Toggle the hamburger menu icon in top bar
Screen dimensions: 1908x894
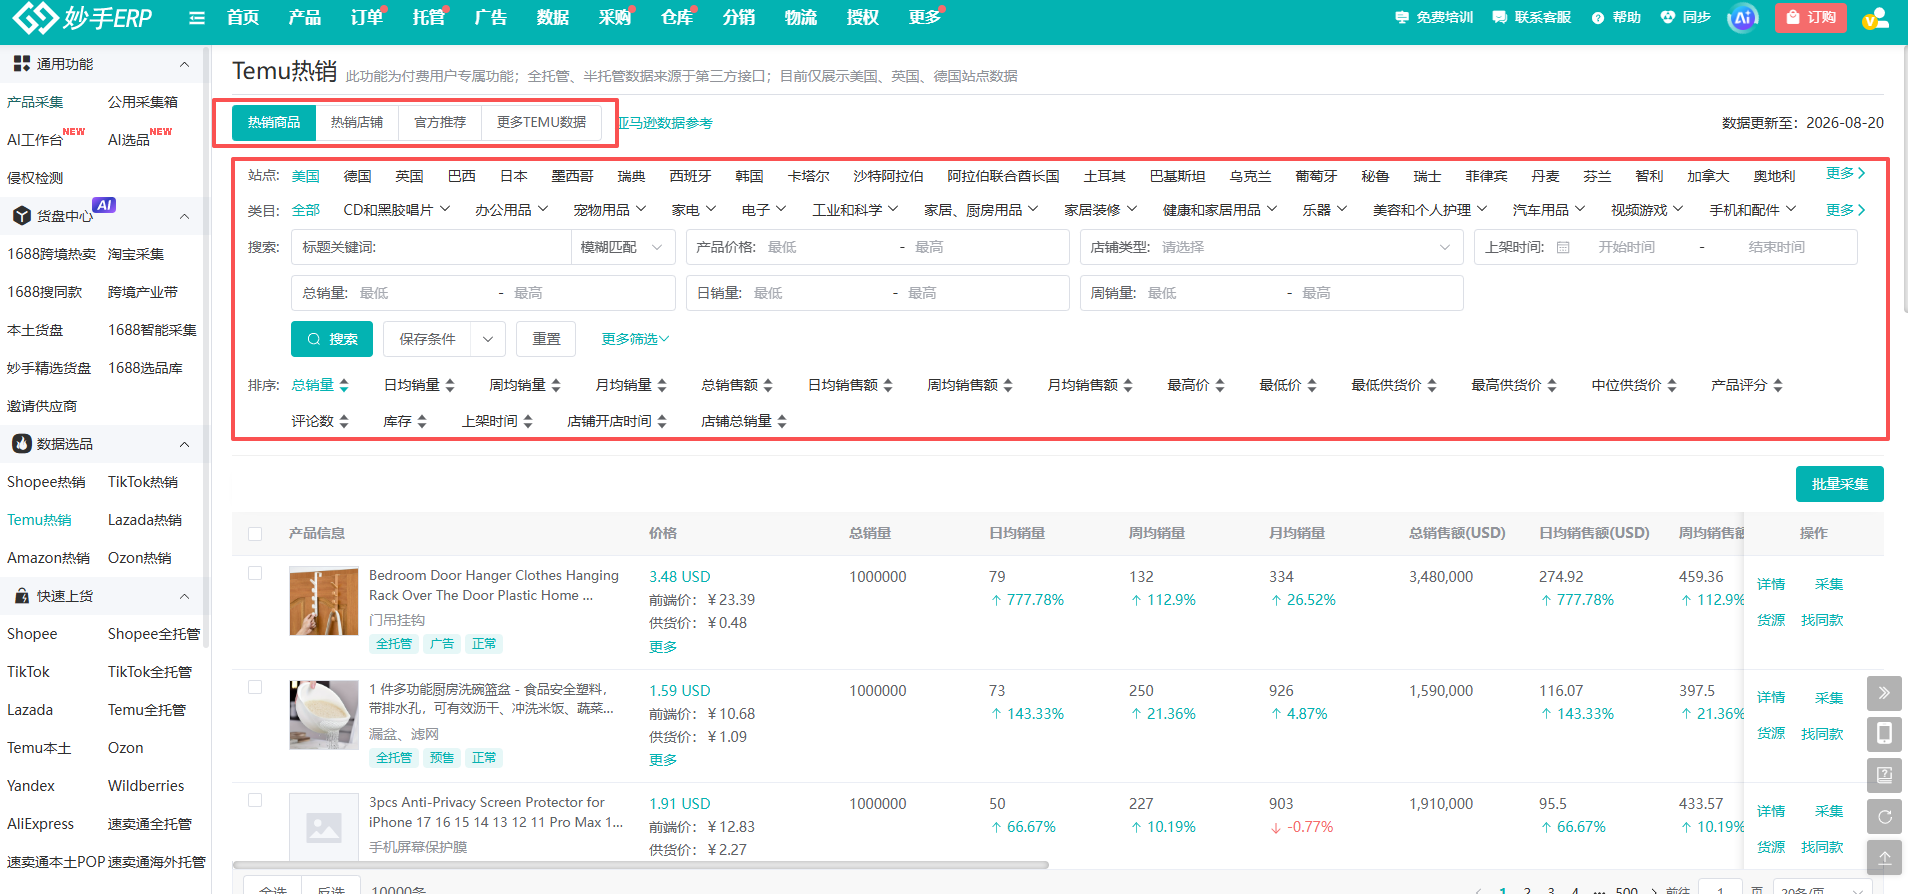pyautogui.click(x=197, y=18)
